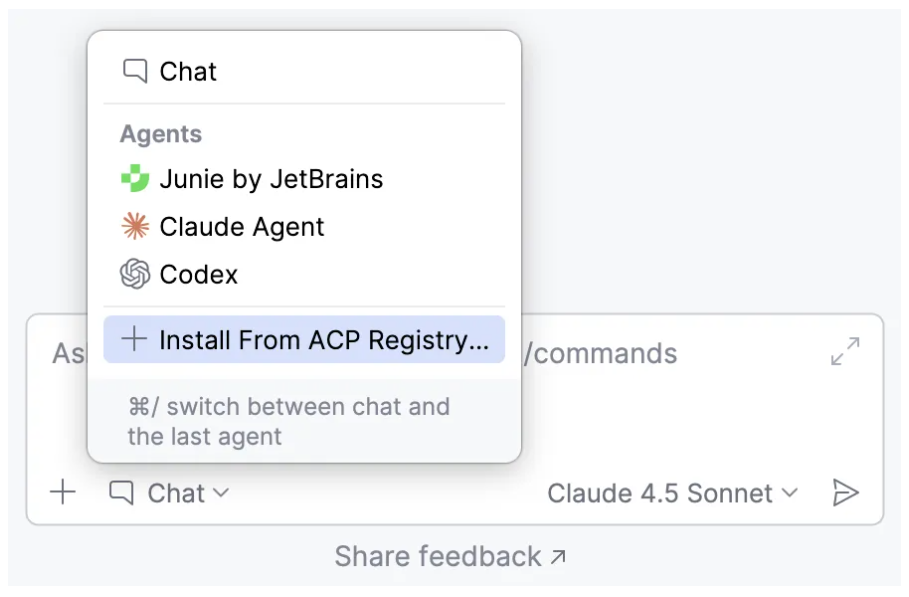The image size is (909, 597).
Task: Open the Share feedback link
Action: coord(438,556)
